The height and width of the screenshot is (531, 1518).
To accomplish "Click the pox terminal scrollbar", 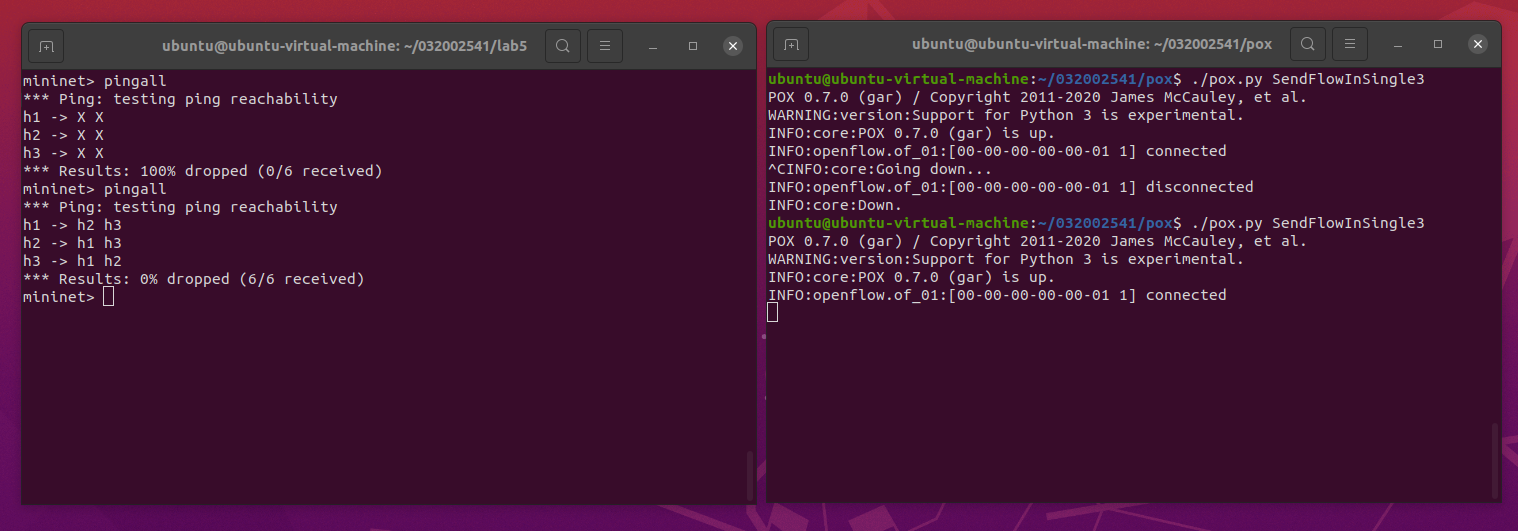I will click(1495, 460).
